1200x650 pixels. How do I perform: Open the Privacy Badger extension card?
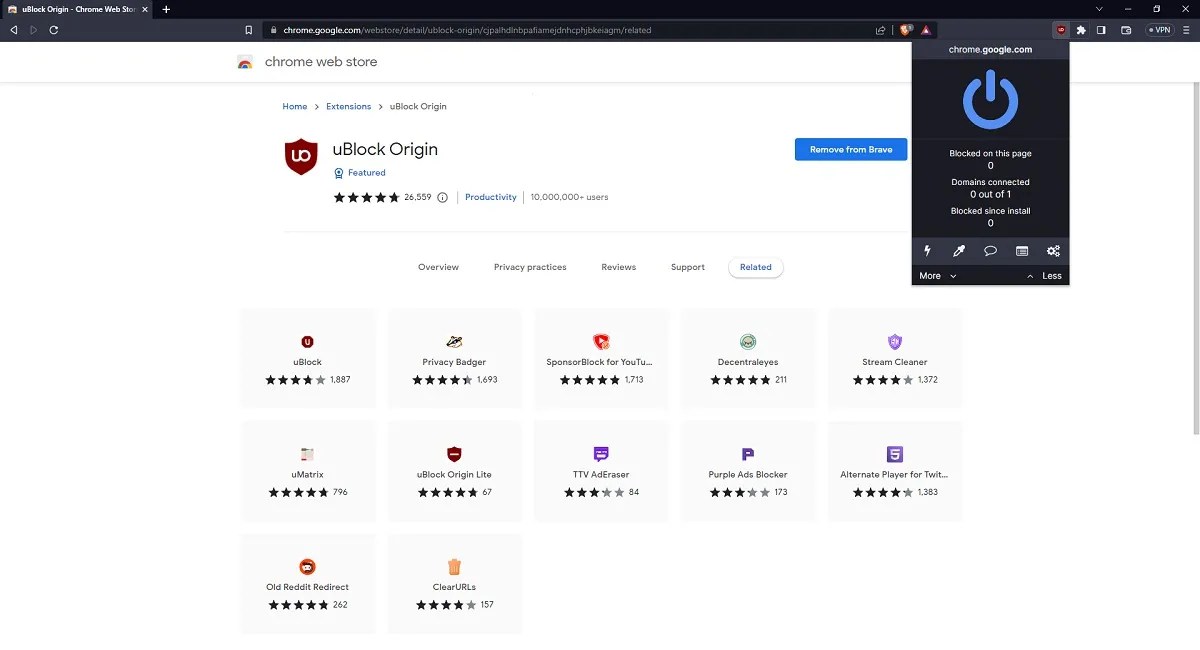tap(454, 357)
